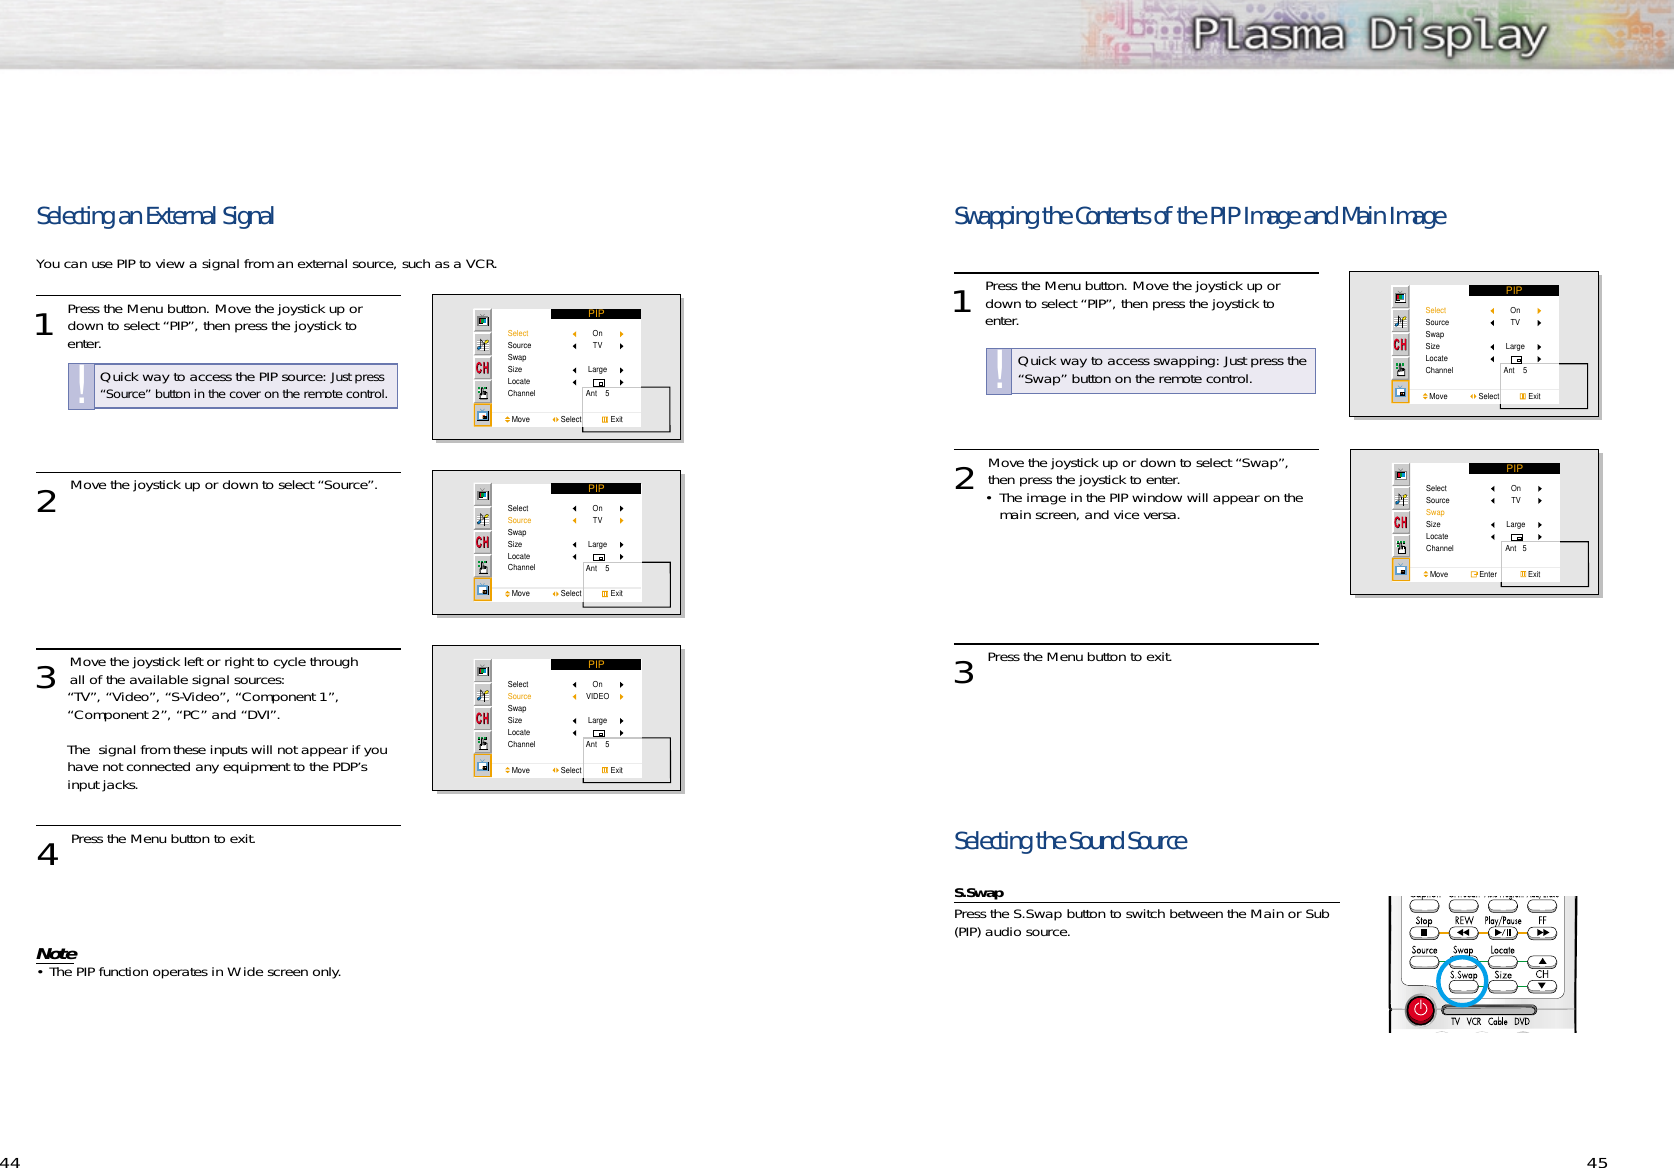Click the circled S.Swap button on the remote
Viewport: 1674px width, 1168px height.
[1463, 986]
